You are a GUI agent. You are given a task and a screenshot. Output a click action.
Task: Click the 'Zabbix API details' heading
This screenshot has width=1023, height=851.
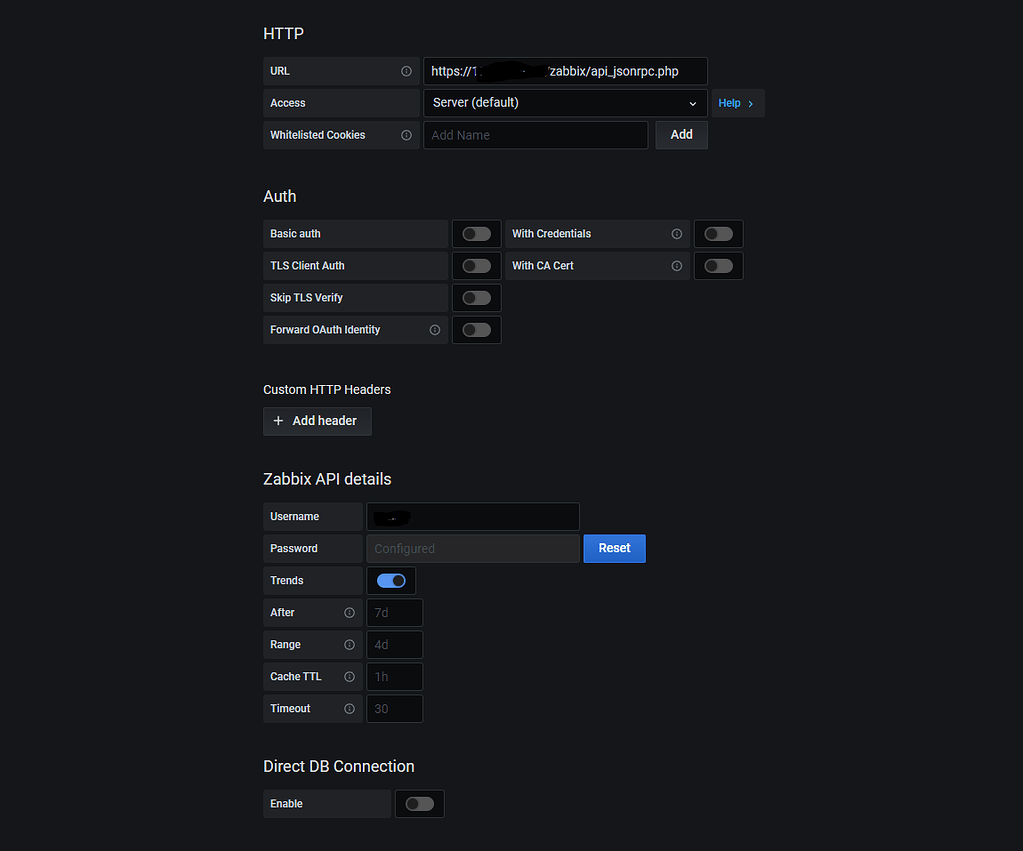[x=327, y=479]
